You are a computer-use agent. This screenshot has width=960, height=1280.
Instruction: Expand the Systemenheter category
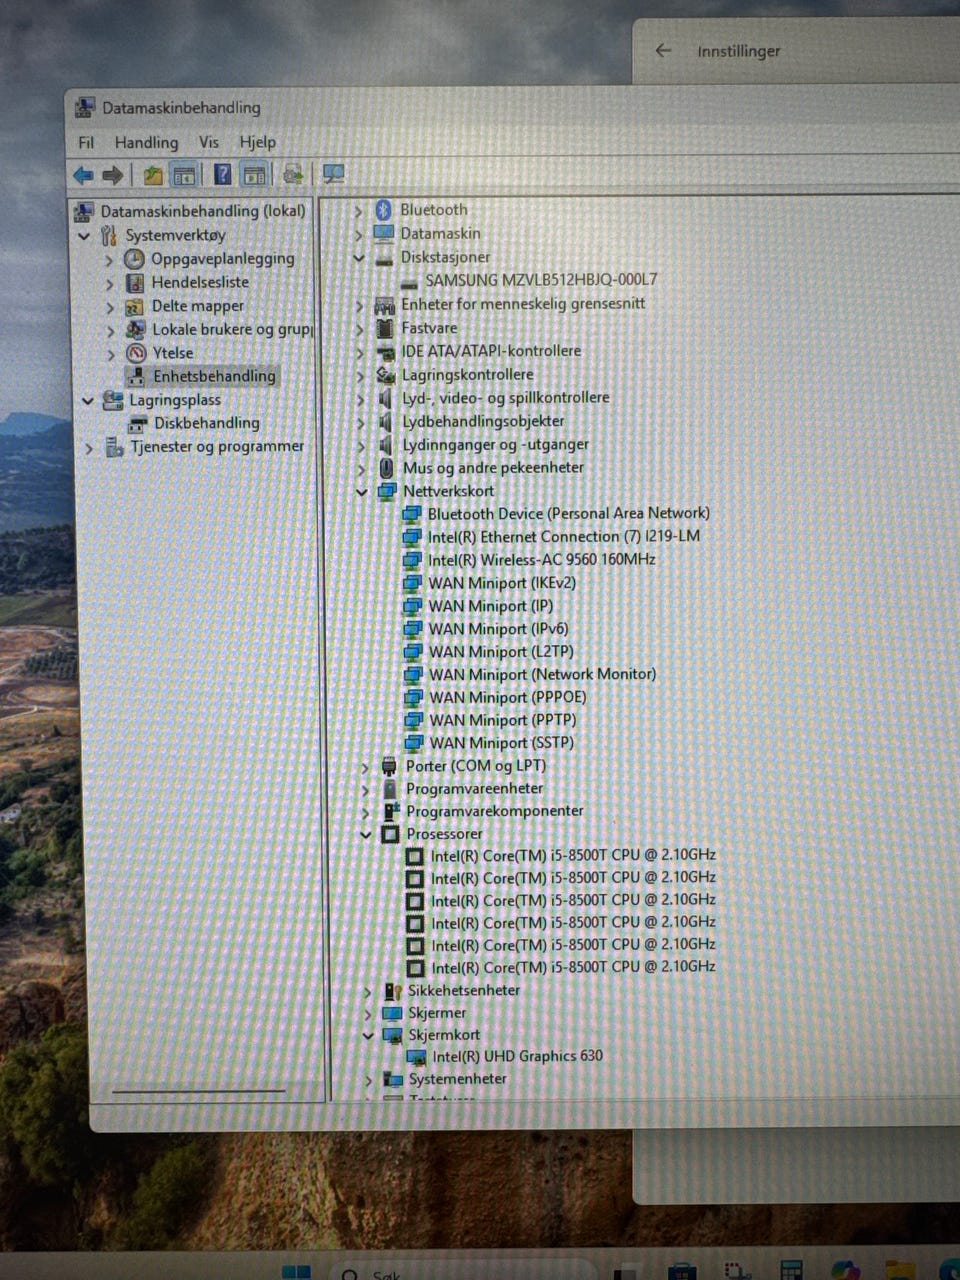(368, 1080)
